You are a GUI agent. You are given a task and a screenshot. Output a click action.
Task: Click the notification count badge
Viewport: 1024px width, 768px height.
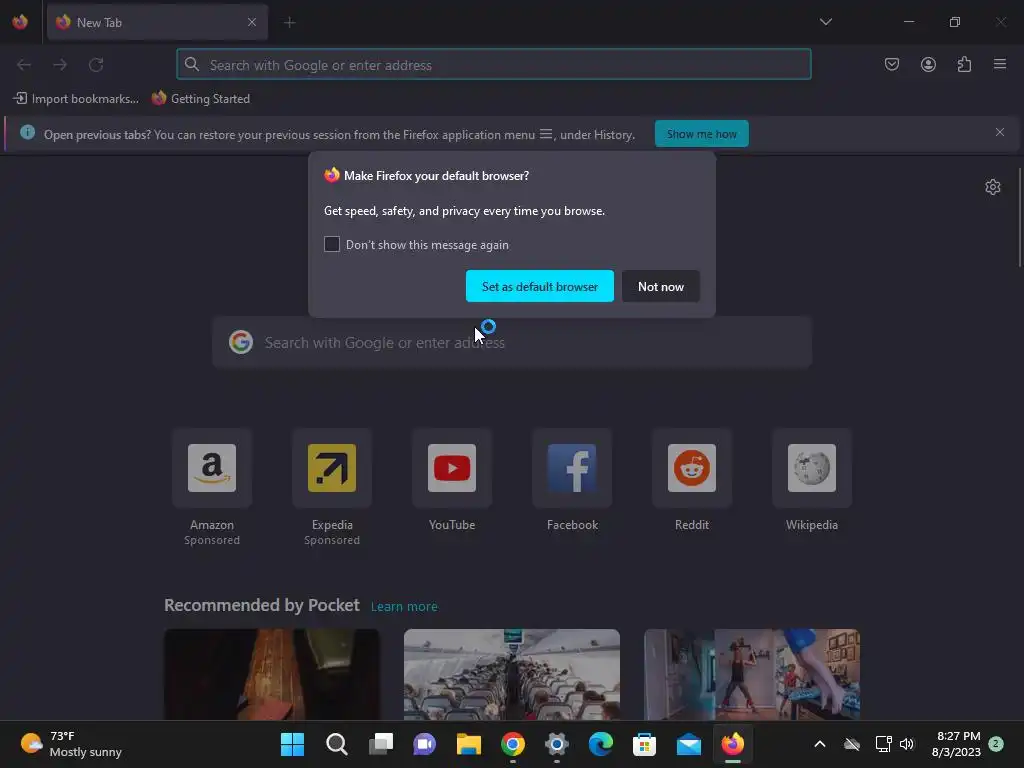[x=996, y=744]
